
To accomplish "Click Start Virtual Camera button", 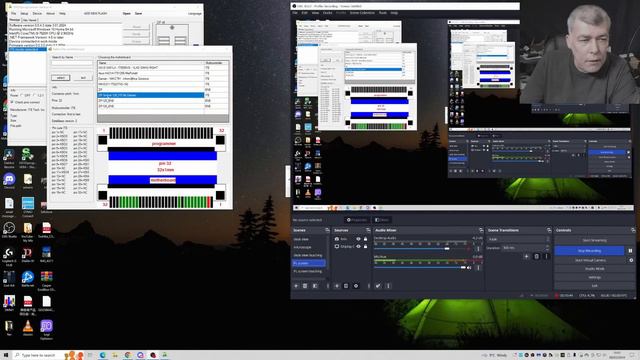I will pyautogui.click(x=590, y=260).
